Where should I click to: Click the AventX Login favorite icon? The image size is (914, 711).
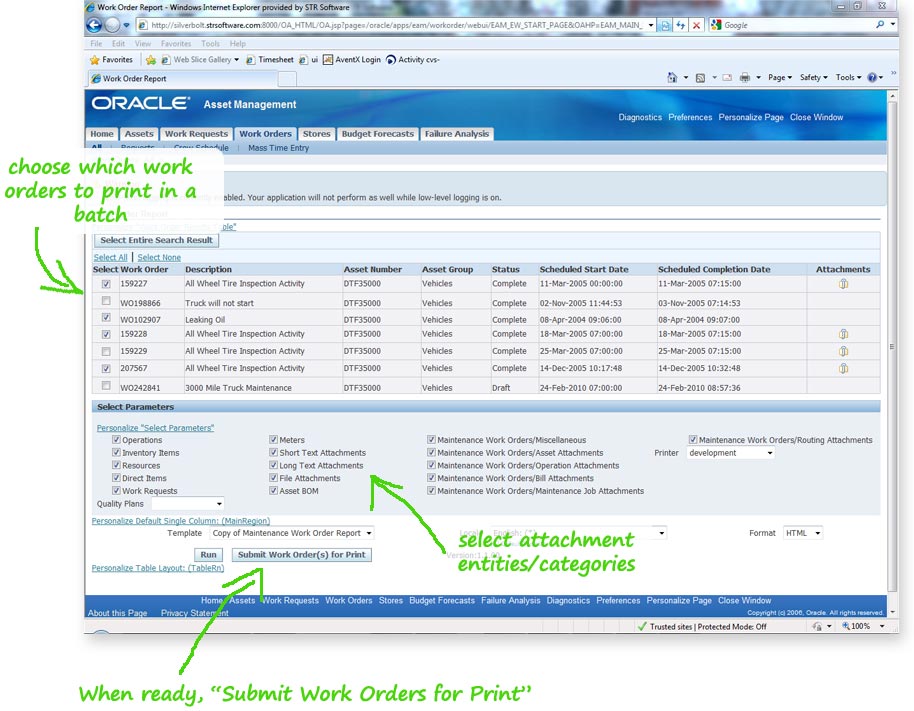pyautogui.click(x=328, y=59)
